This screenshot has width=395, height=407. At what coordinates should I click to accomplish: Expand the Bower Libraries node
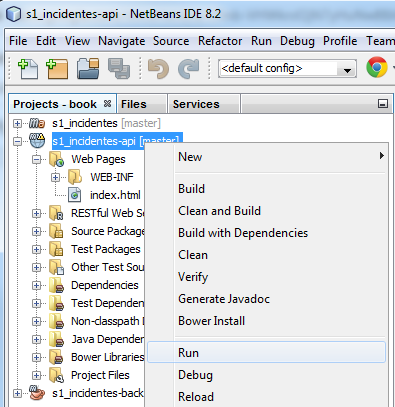(36, 358)
